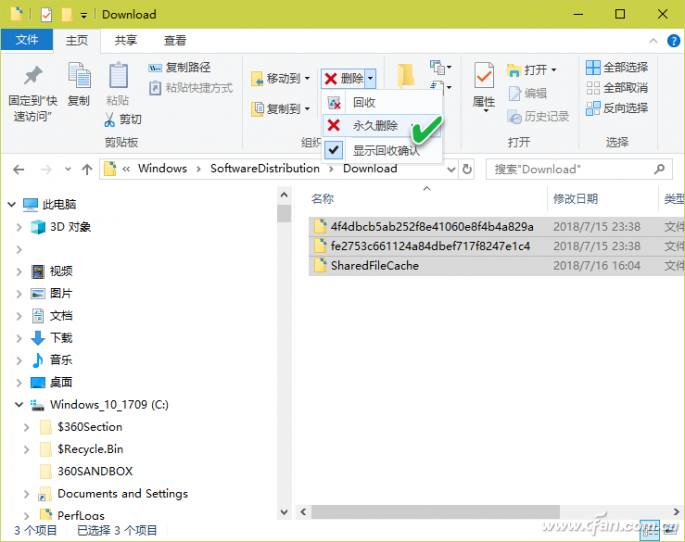This screenshot has height=542, width=685.
Task: Select Videos (视频) in navigation pane
Action: click(60, 271)
